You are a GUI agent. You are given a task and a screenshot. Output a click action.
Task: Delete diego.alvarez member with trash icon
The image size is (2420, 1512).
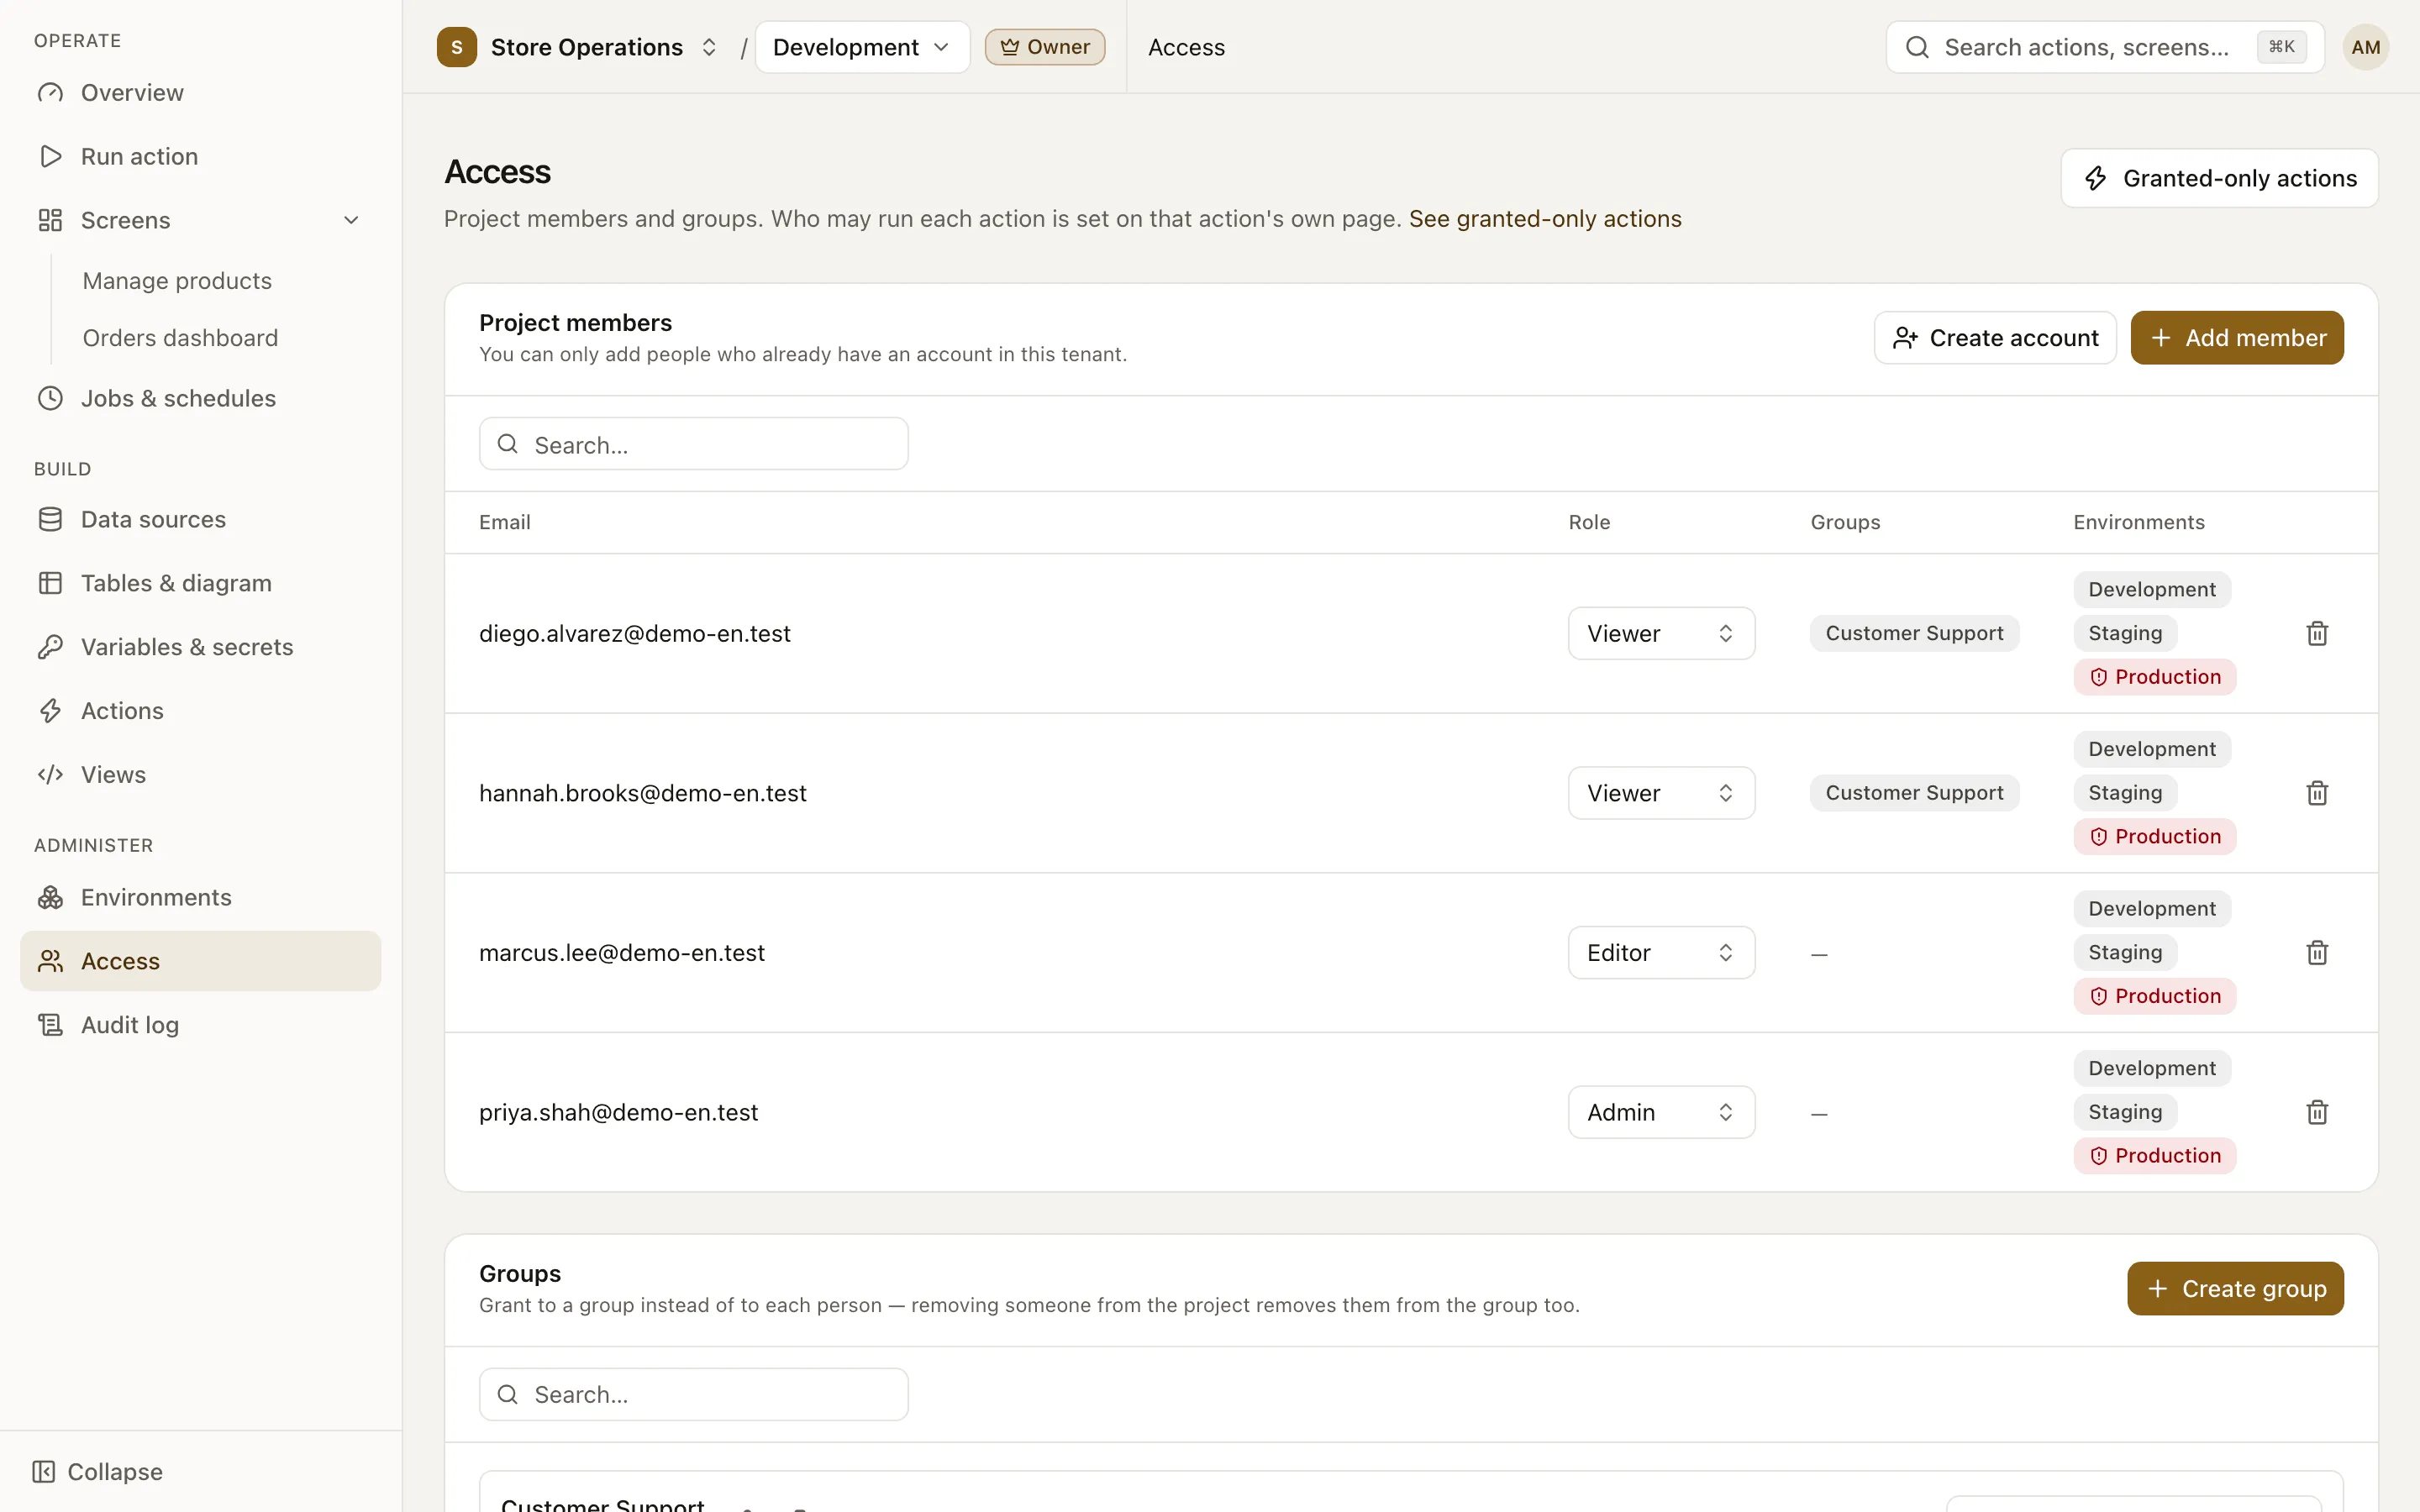coord(2316,633)
